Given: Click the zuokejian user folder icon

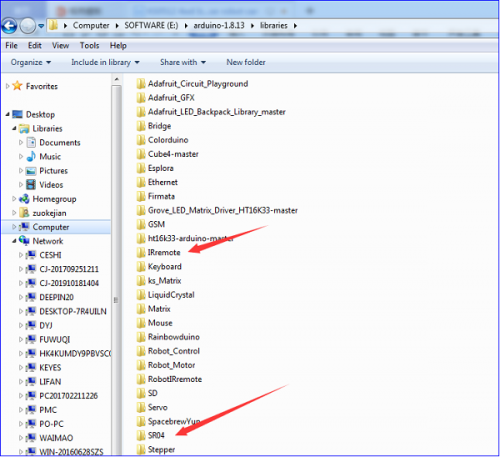Looking at the screenshot, I should (x=24, y=213).
